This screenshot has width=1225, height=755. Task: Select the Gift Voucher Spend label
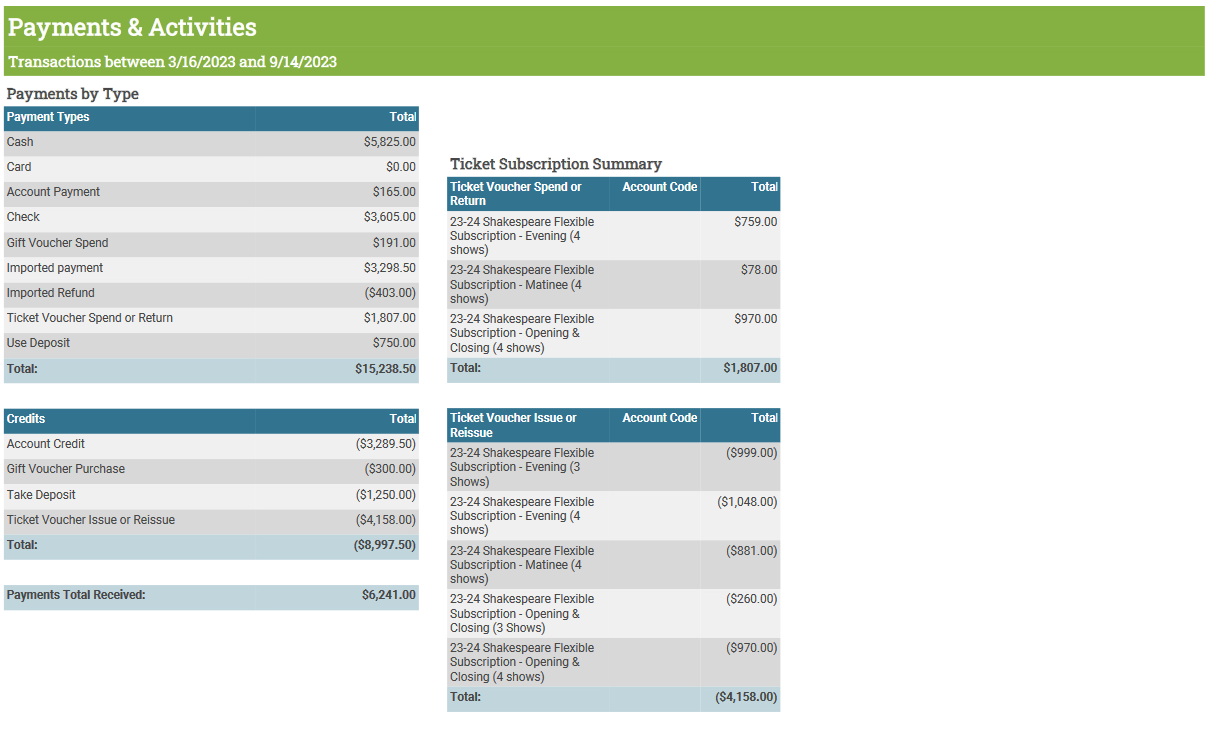coord(57,243)
